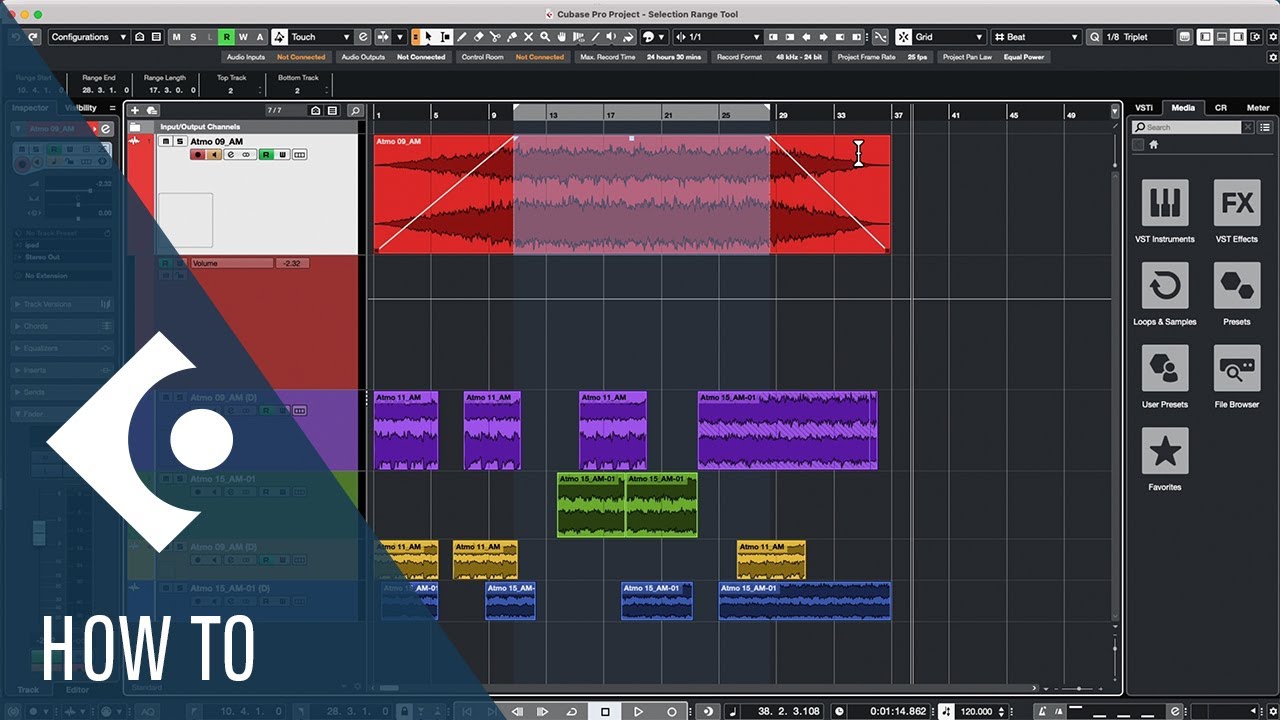Select the Glue tool

pos(512,37)
